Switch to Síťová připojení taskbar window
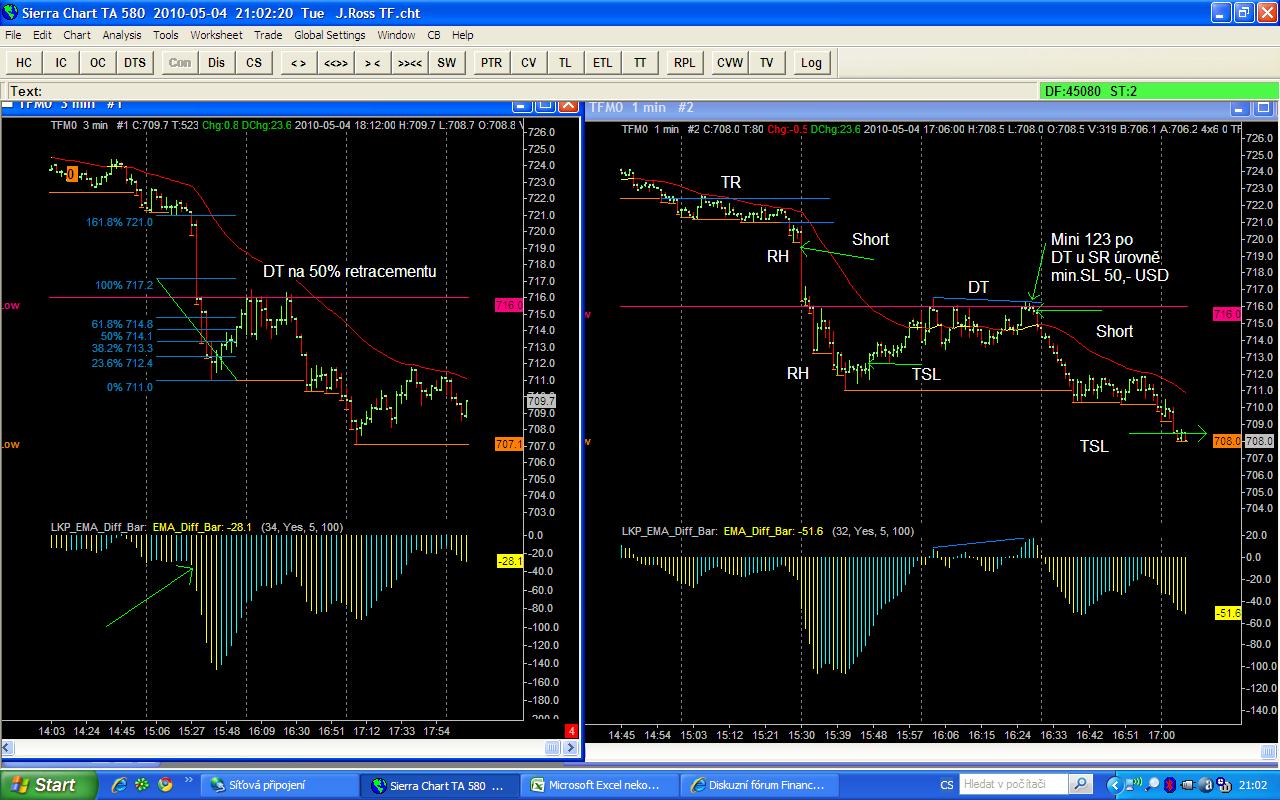This screenshot has height=800, width=1280. point(280,785)
